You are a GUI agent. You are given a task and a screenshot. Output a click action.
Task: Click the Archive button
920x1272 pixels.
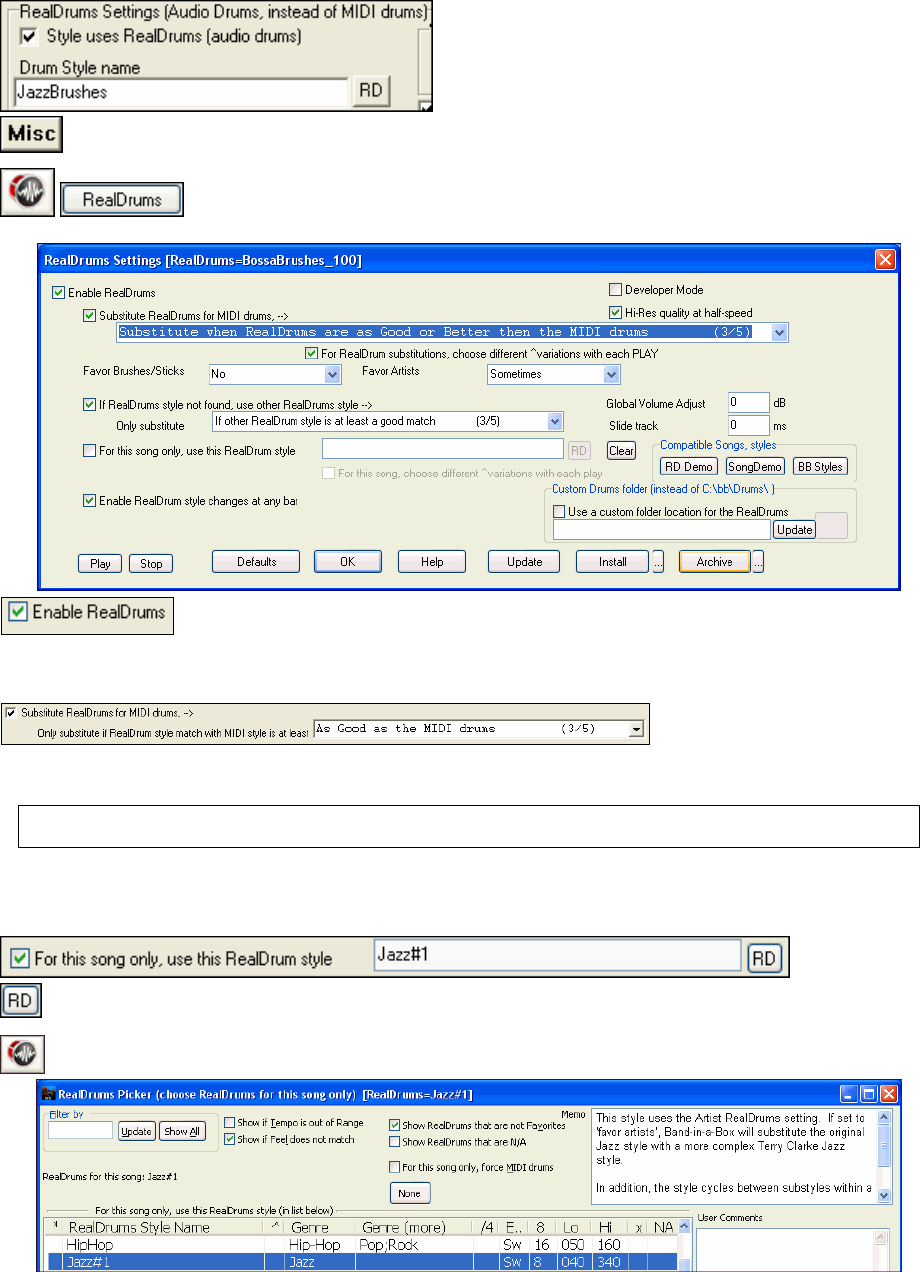[x=715, y=562]
